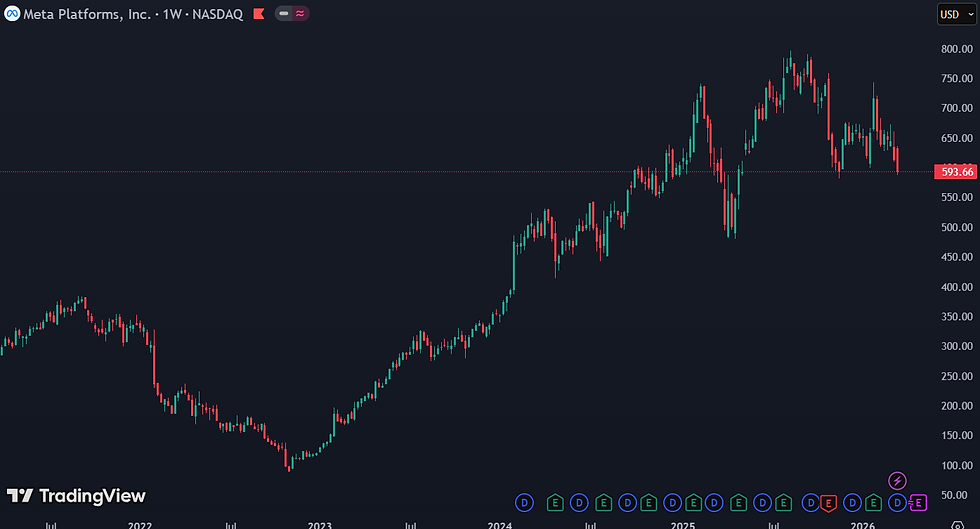Click the purple lightning bolt event marker

pyautogui.click(x=898, y=481)
